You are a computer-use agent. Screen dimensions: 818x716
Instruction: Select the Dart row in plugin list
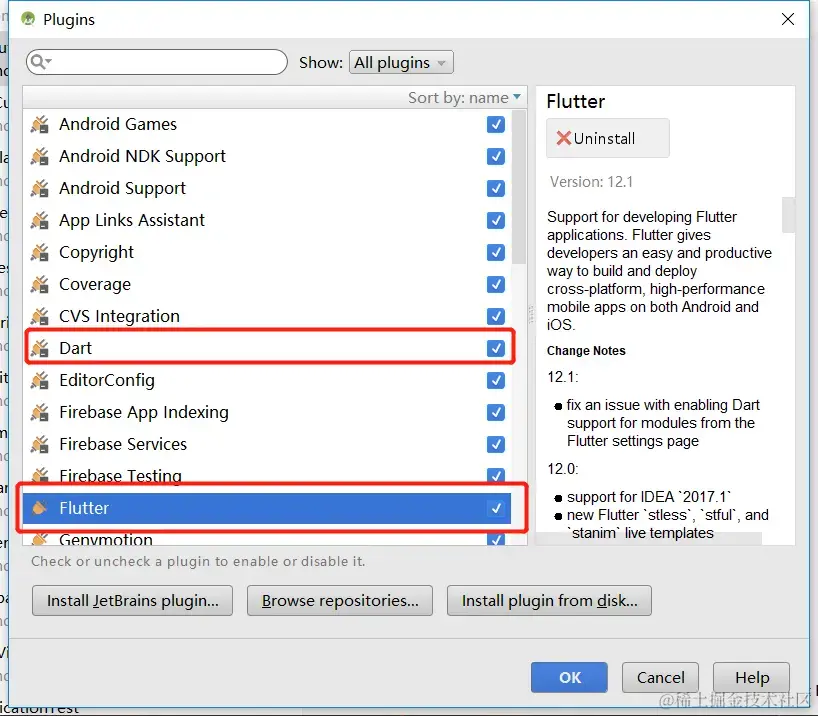(x=267, y=348)
